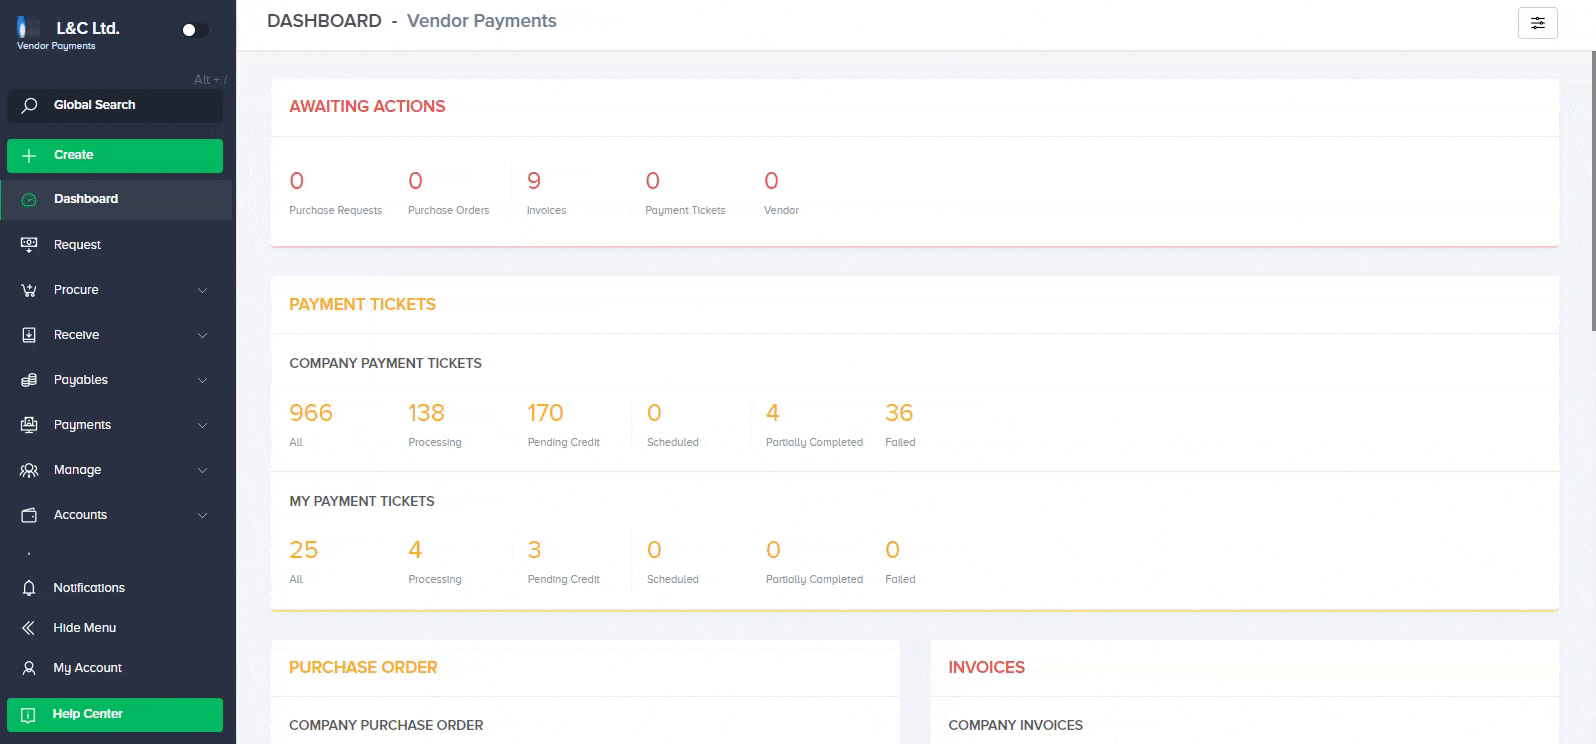1596x744 pixels.
Task: Click the Help Center info icon
Action: click(x=28, y=714)
